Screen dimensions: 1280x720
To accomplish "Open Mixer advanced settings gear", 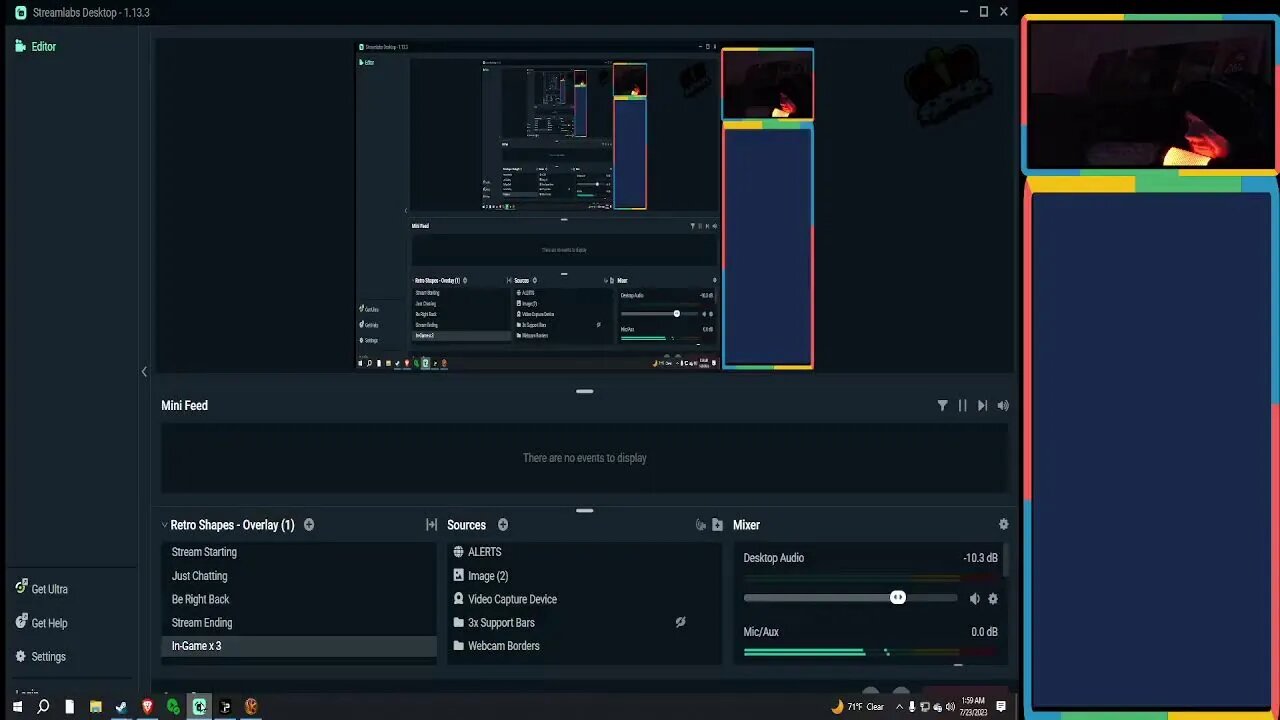I will (x=1004, y=525).
